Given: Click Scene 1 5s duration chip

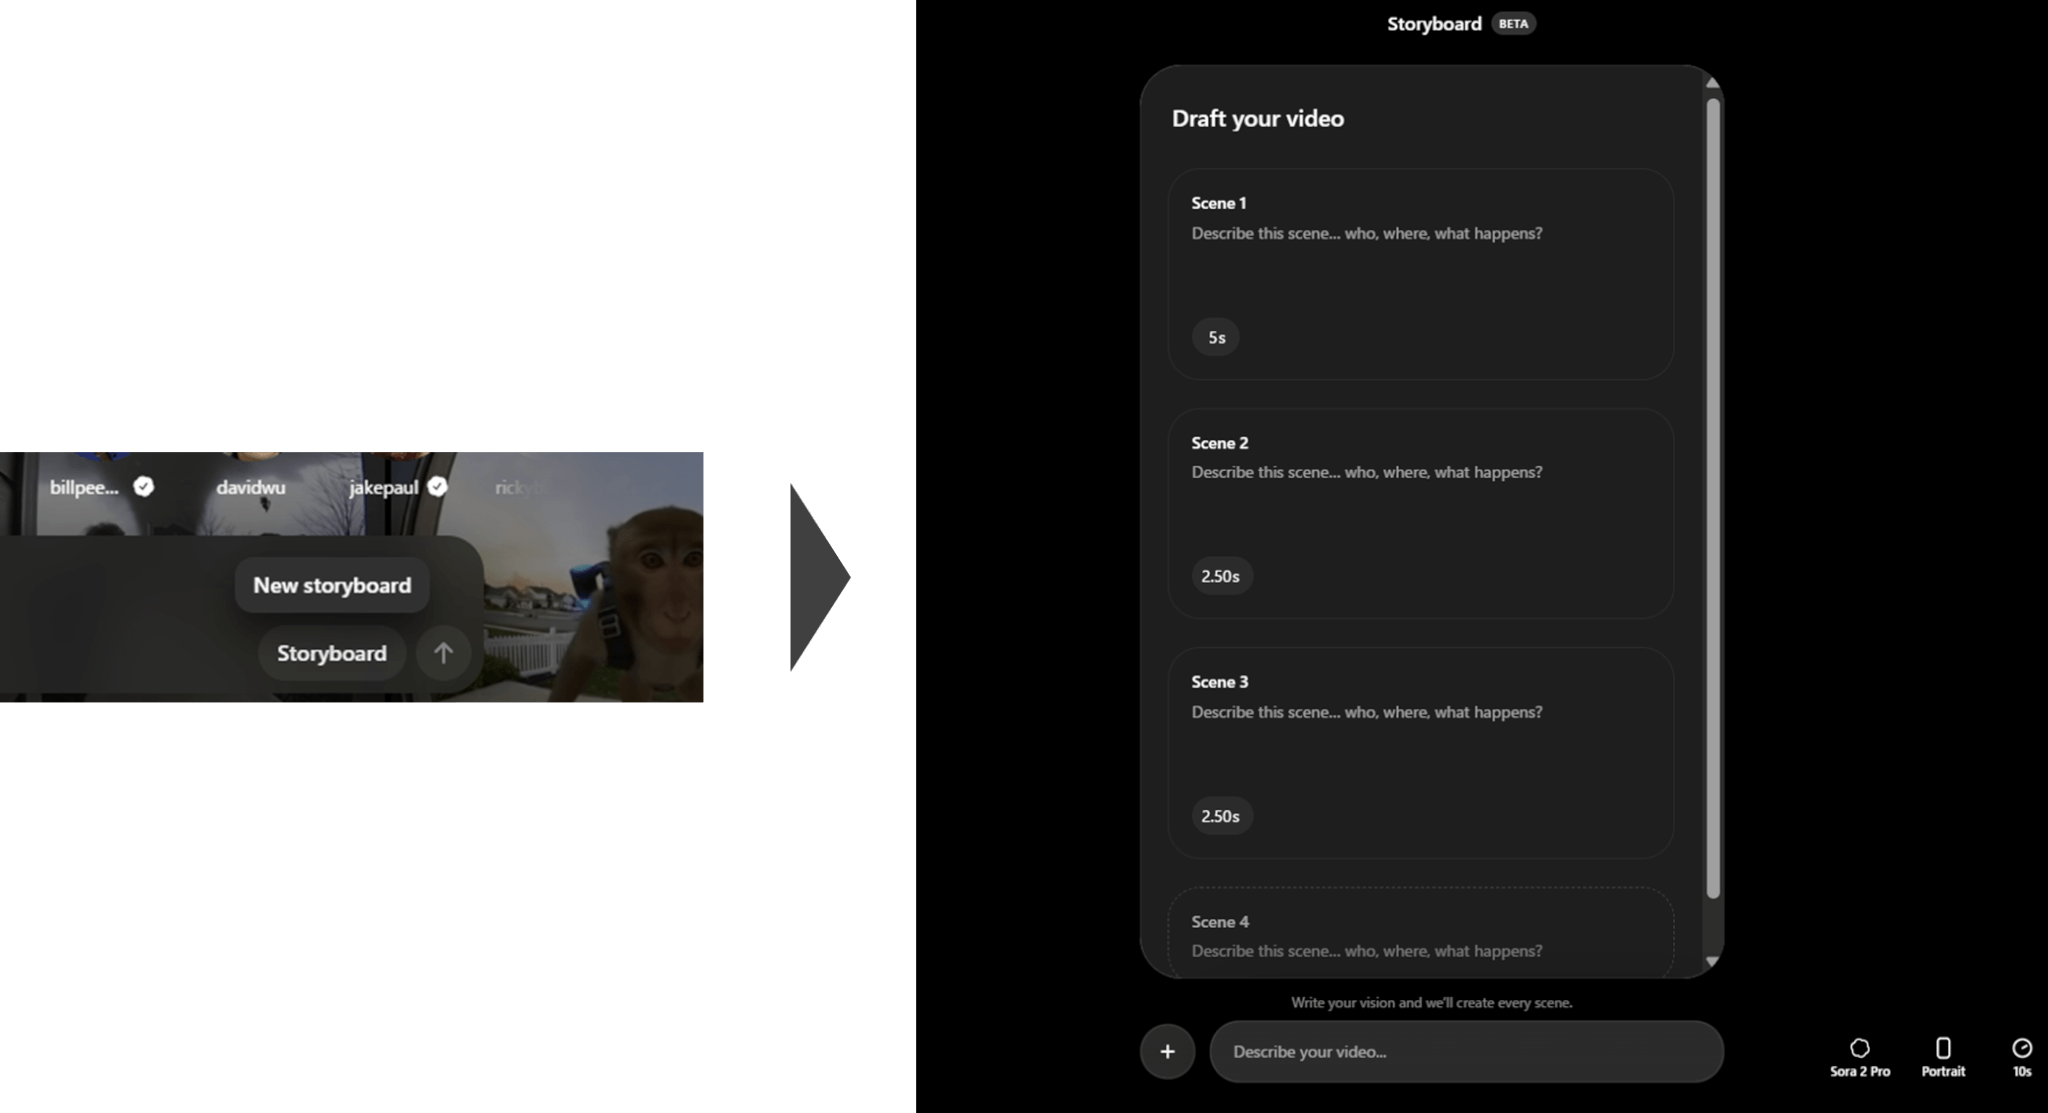Looking at the screenshot, I should click(x=1216, y=337).
